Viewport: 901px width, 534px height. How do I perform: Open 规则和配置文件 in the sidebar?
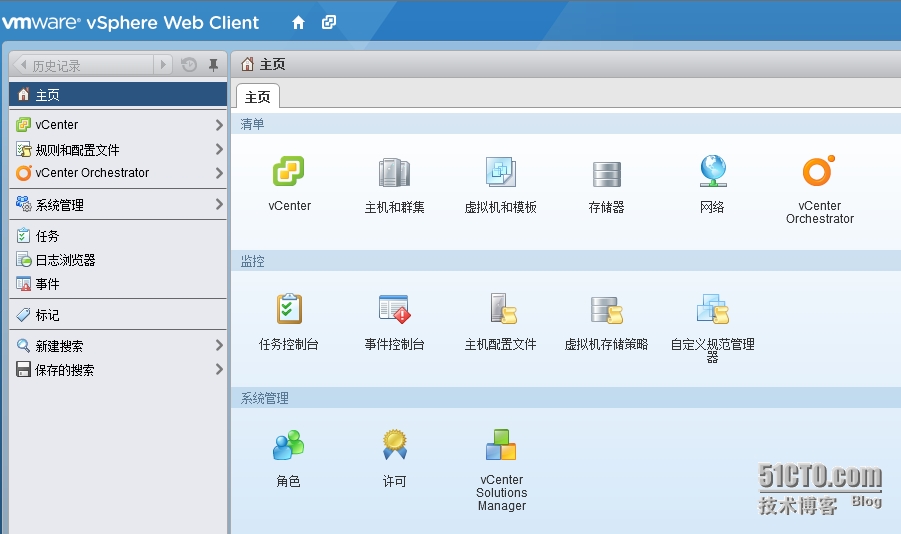point(118,149)
